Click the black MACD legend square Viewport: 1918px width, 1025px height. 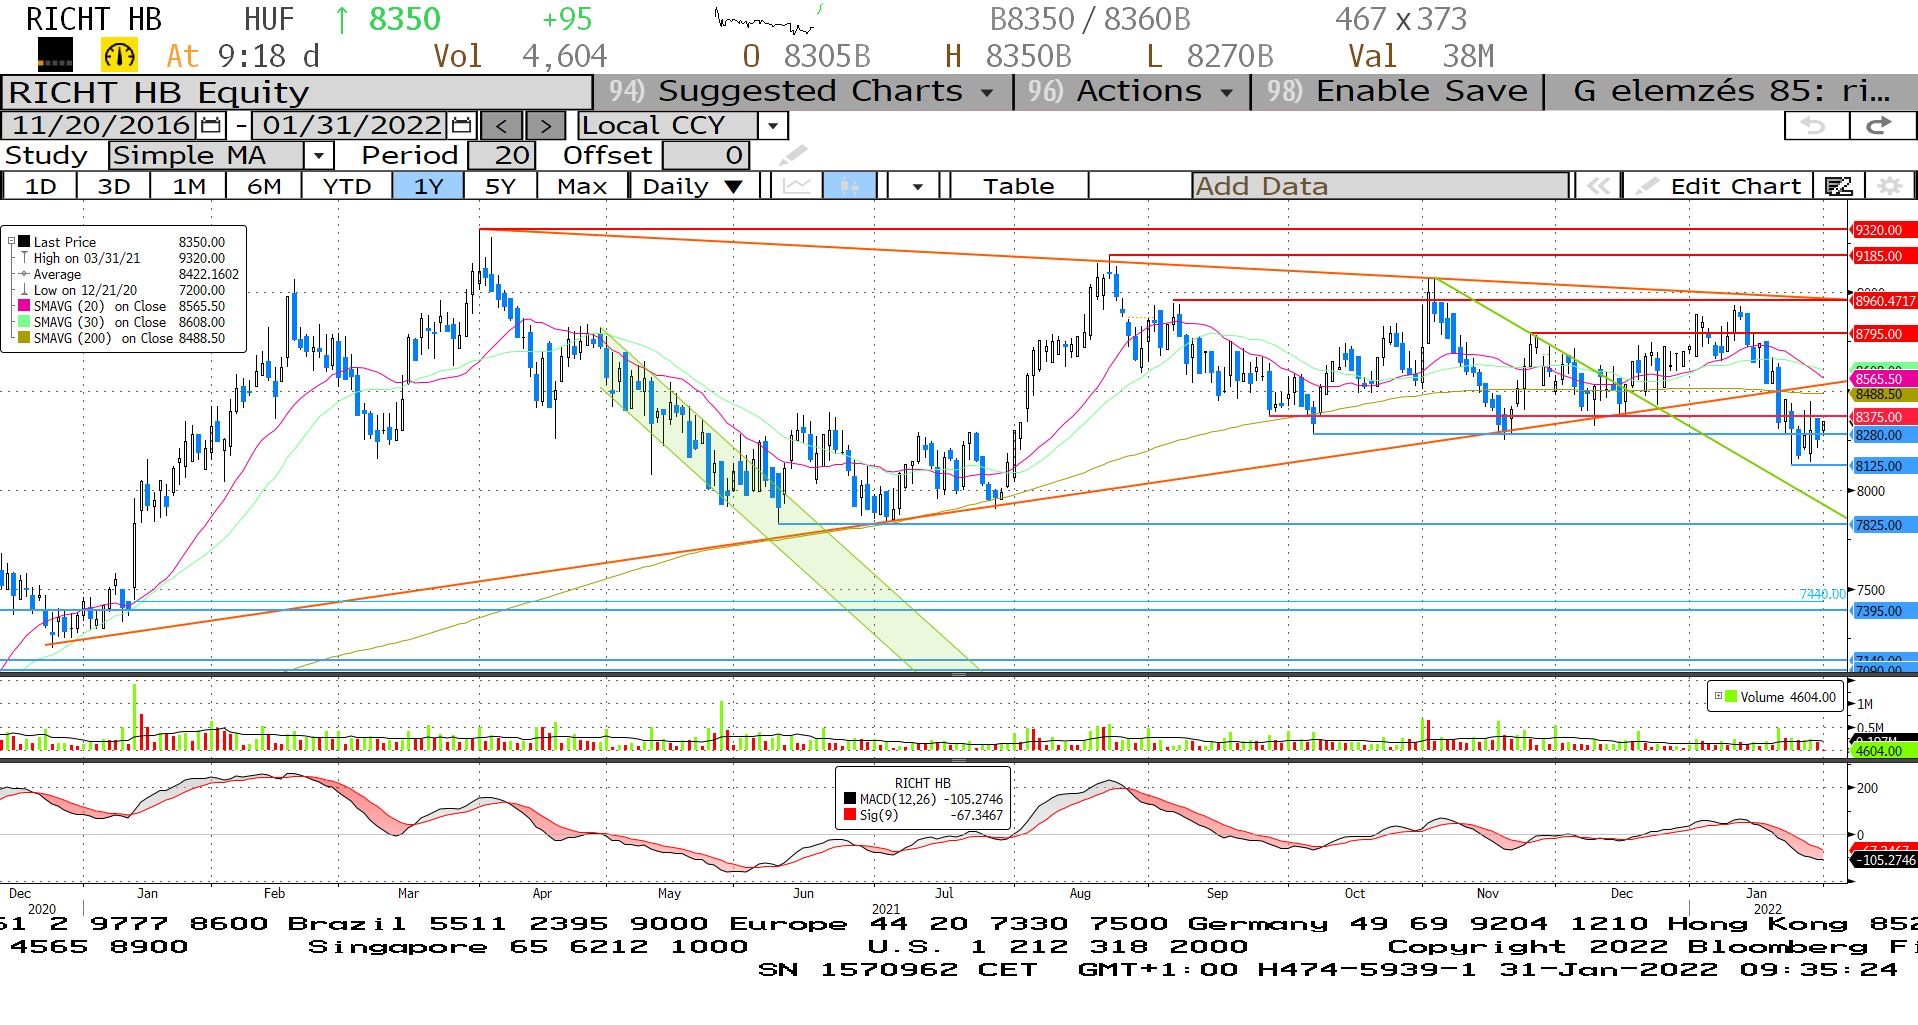coord(850,799)
